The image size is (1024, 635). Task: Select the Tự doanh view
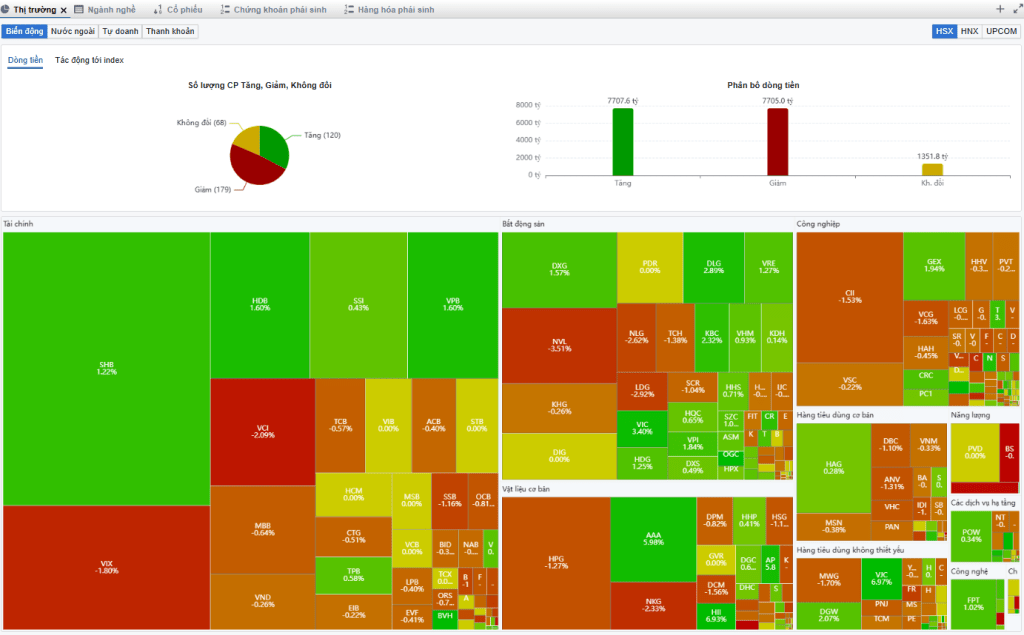coord(120,31)
